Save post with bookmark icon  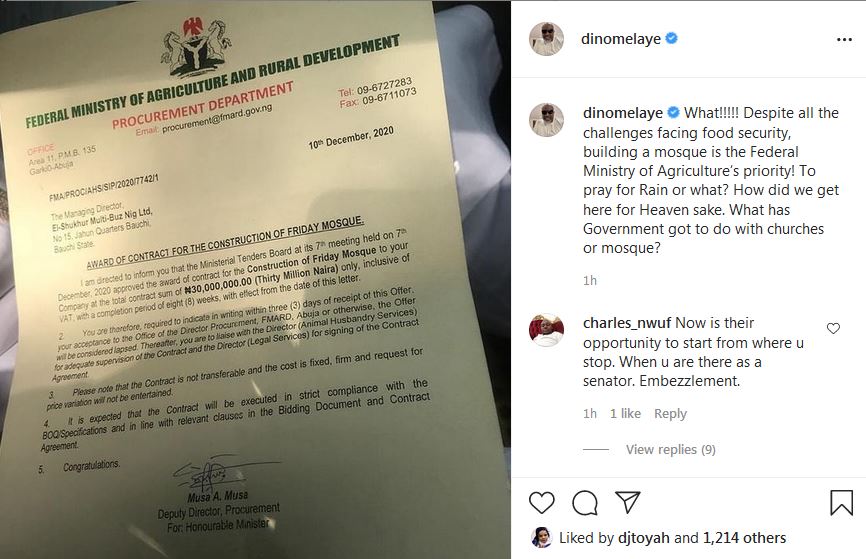click(x=841, y=503)
